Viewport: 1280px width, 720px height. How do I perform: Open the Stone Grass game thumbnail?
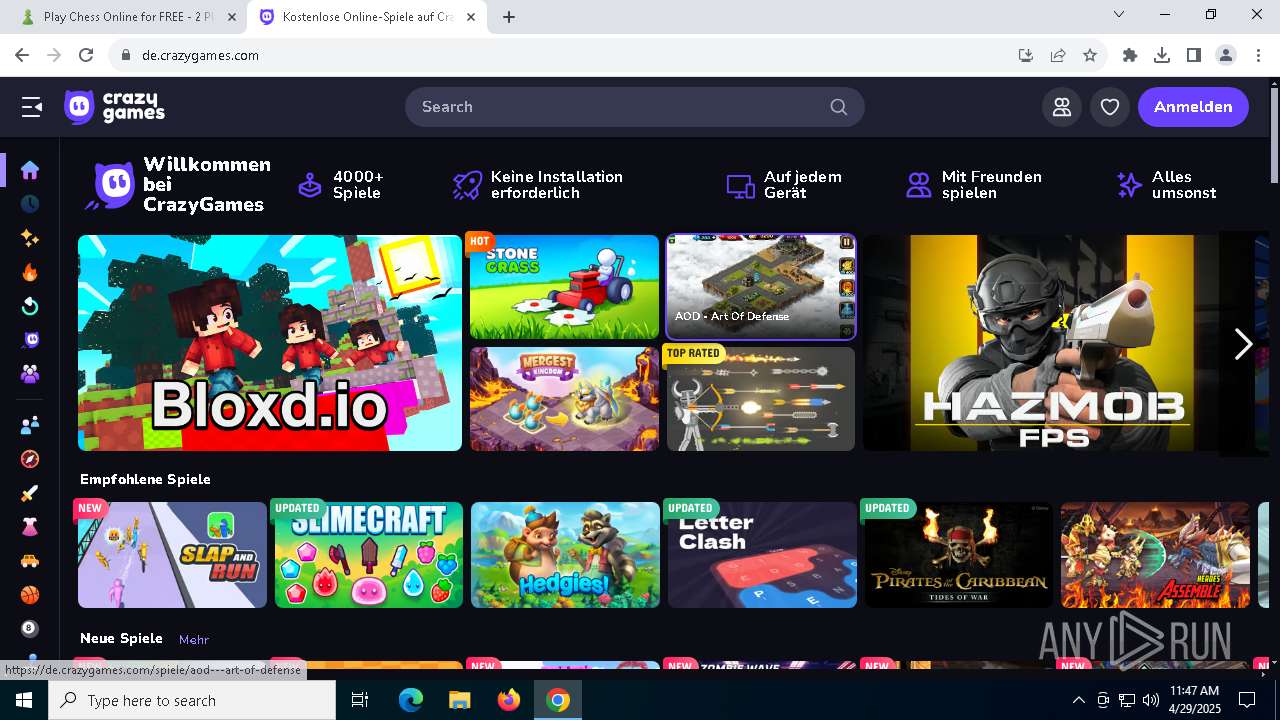pyautogui.click(x=564, y=287)
